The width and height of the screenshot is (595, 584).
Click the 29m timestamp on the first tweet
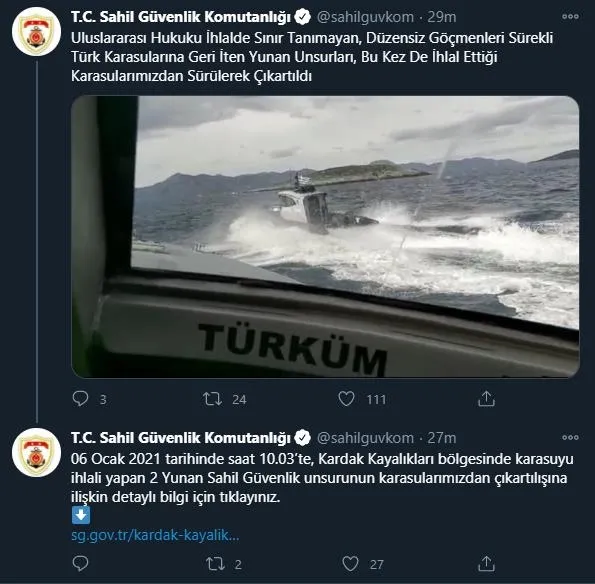(442, 17)
